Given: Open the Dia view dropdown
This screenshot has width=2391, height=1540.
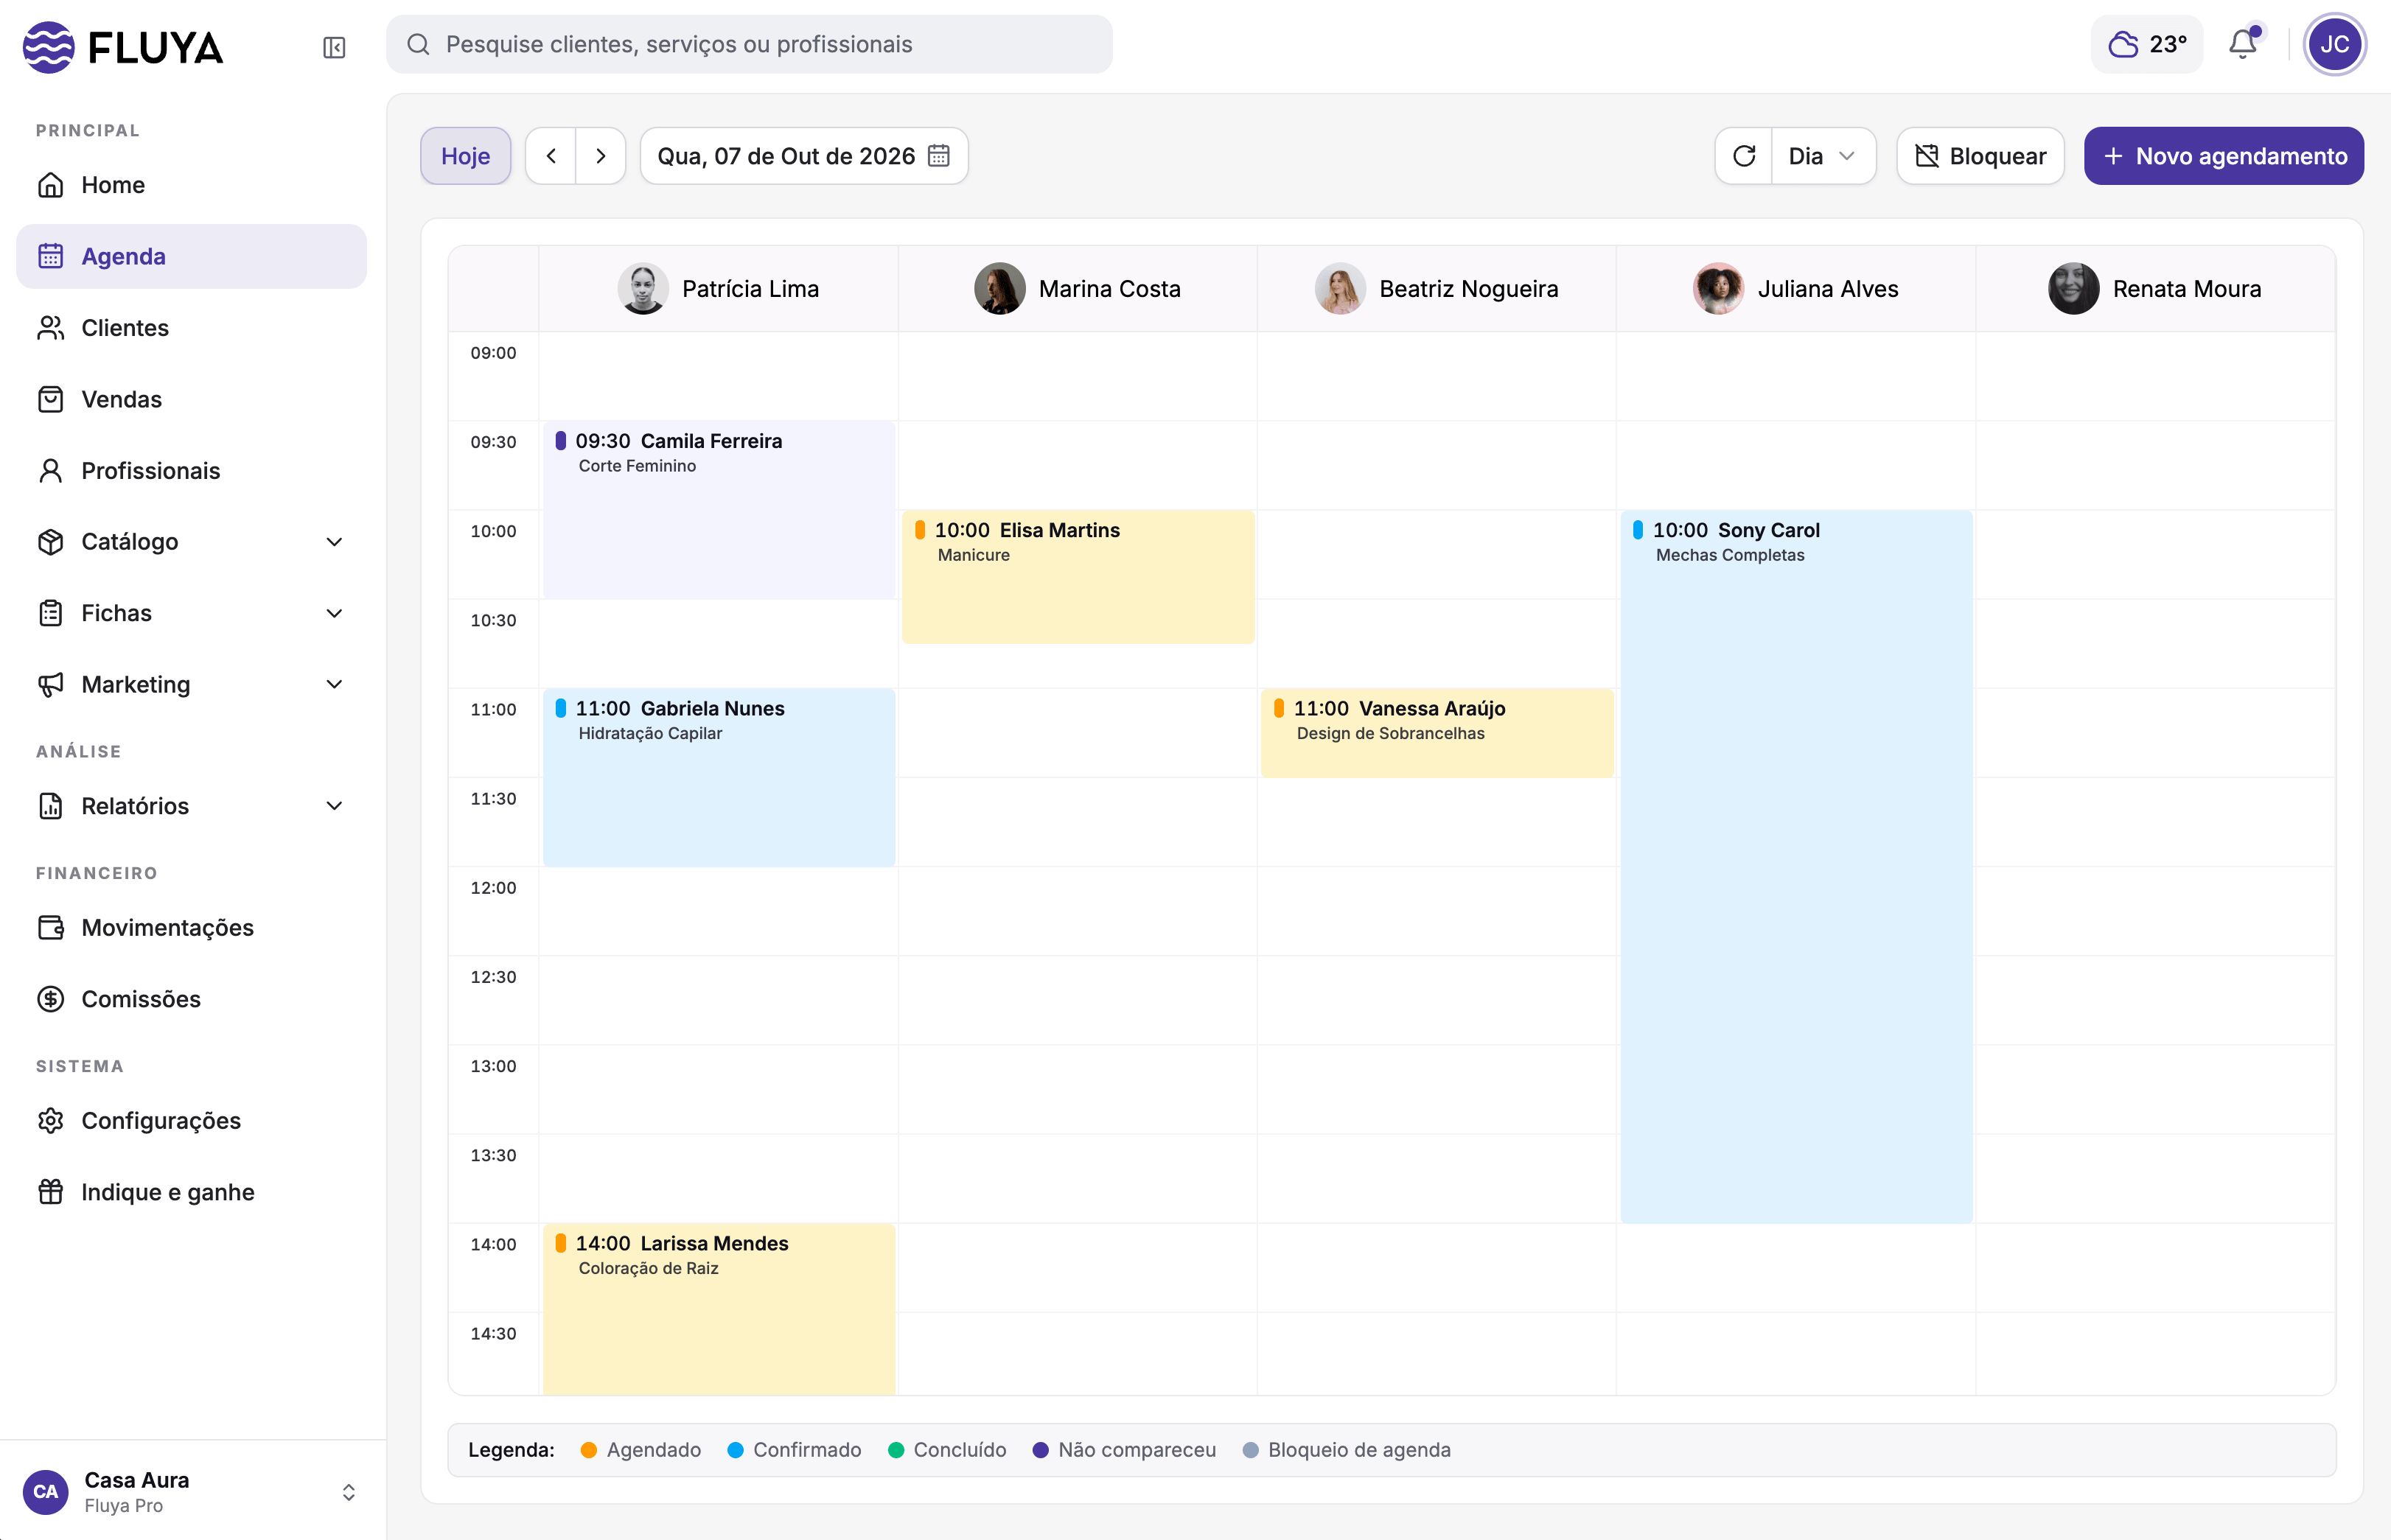Looking at the screenshot, I should click(1823, 156).
